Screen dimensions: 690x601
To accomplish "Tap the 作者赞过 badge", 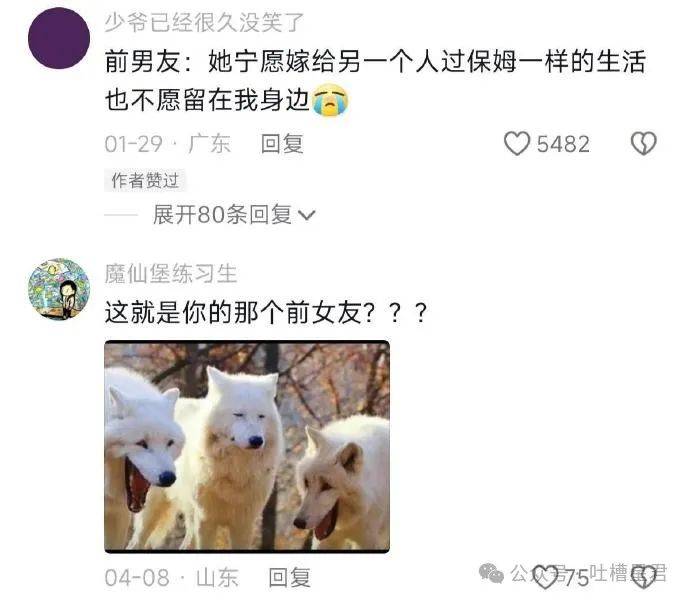I will point(145,180).
